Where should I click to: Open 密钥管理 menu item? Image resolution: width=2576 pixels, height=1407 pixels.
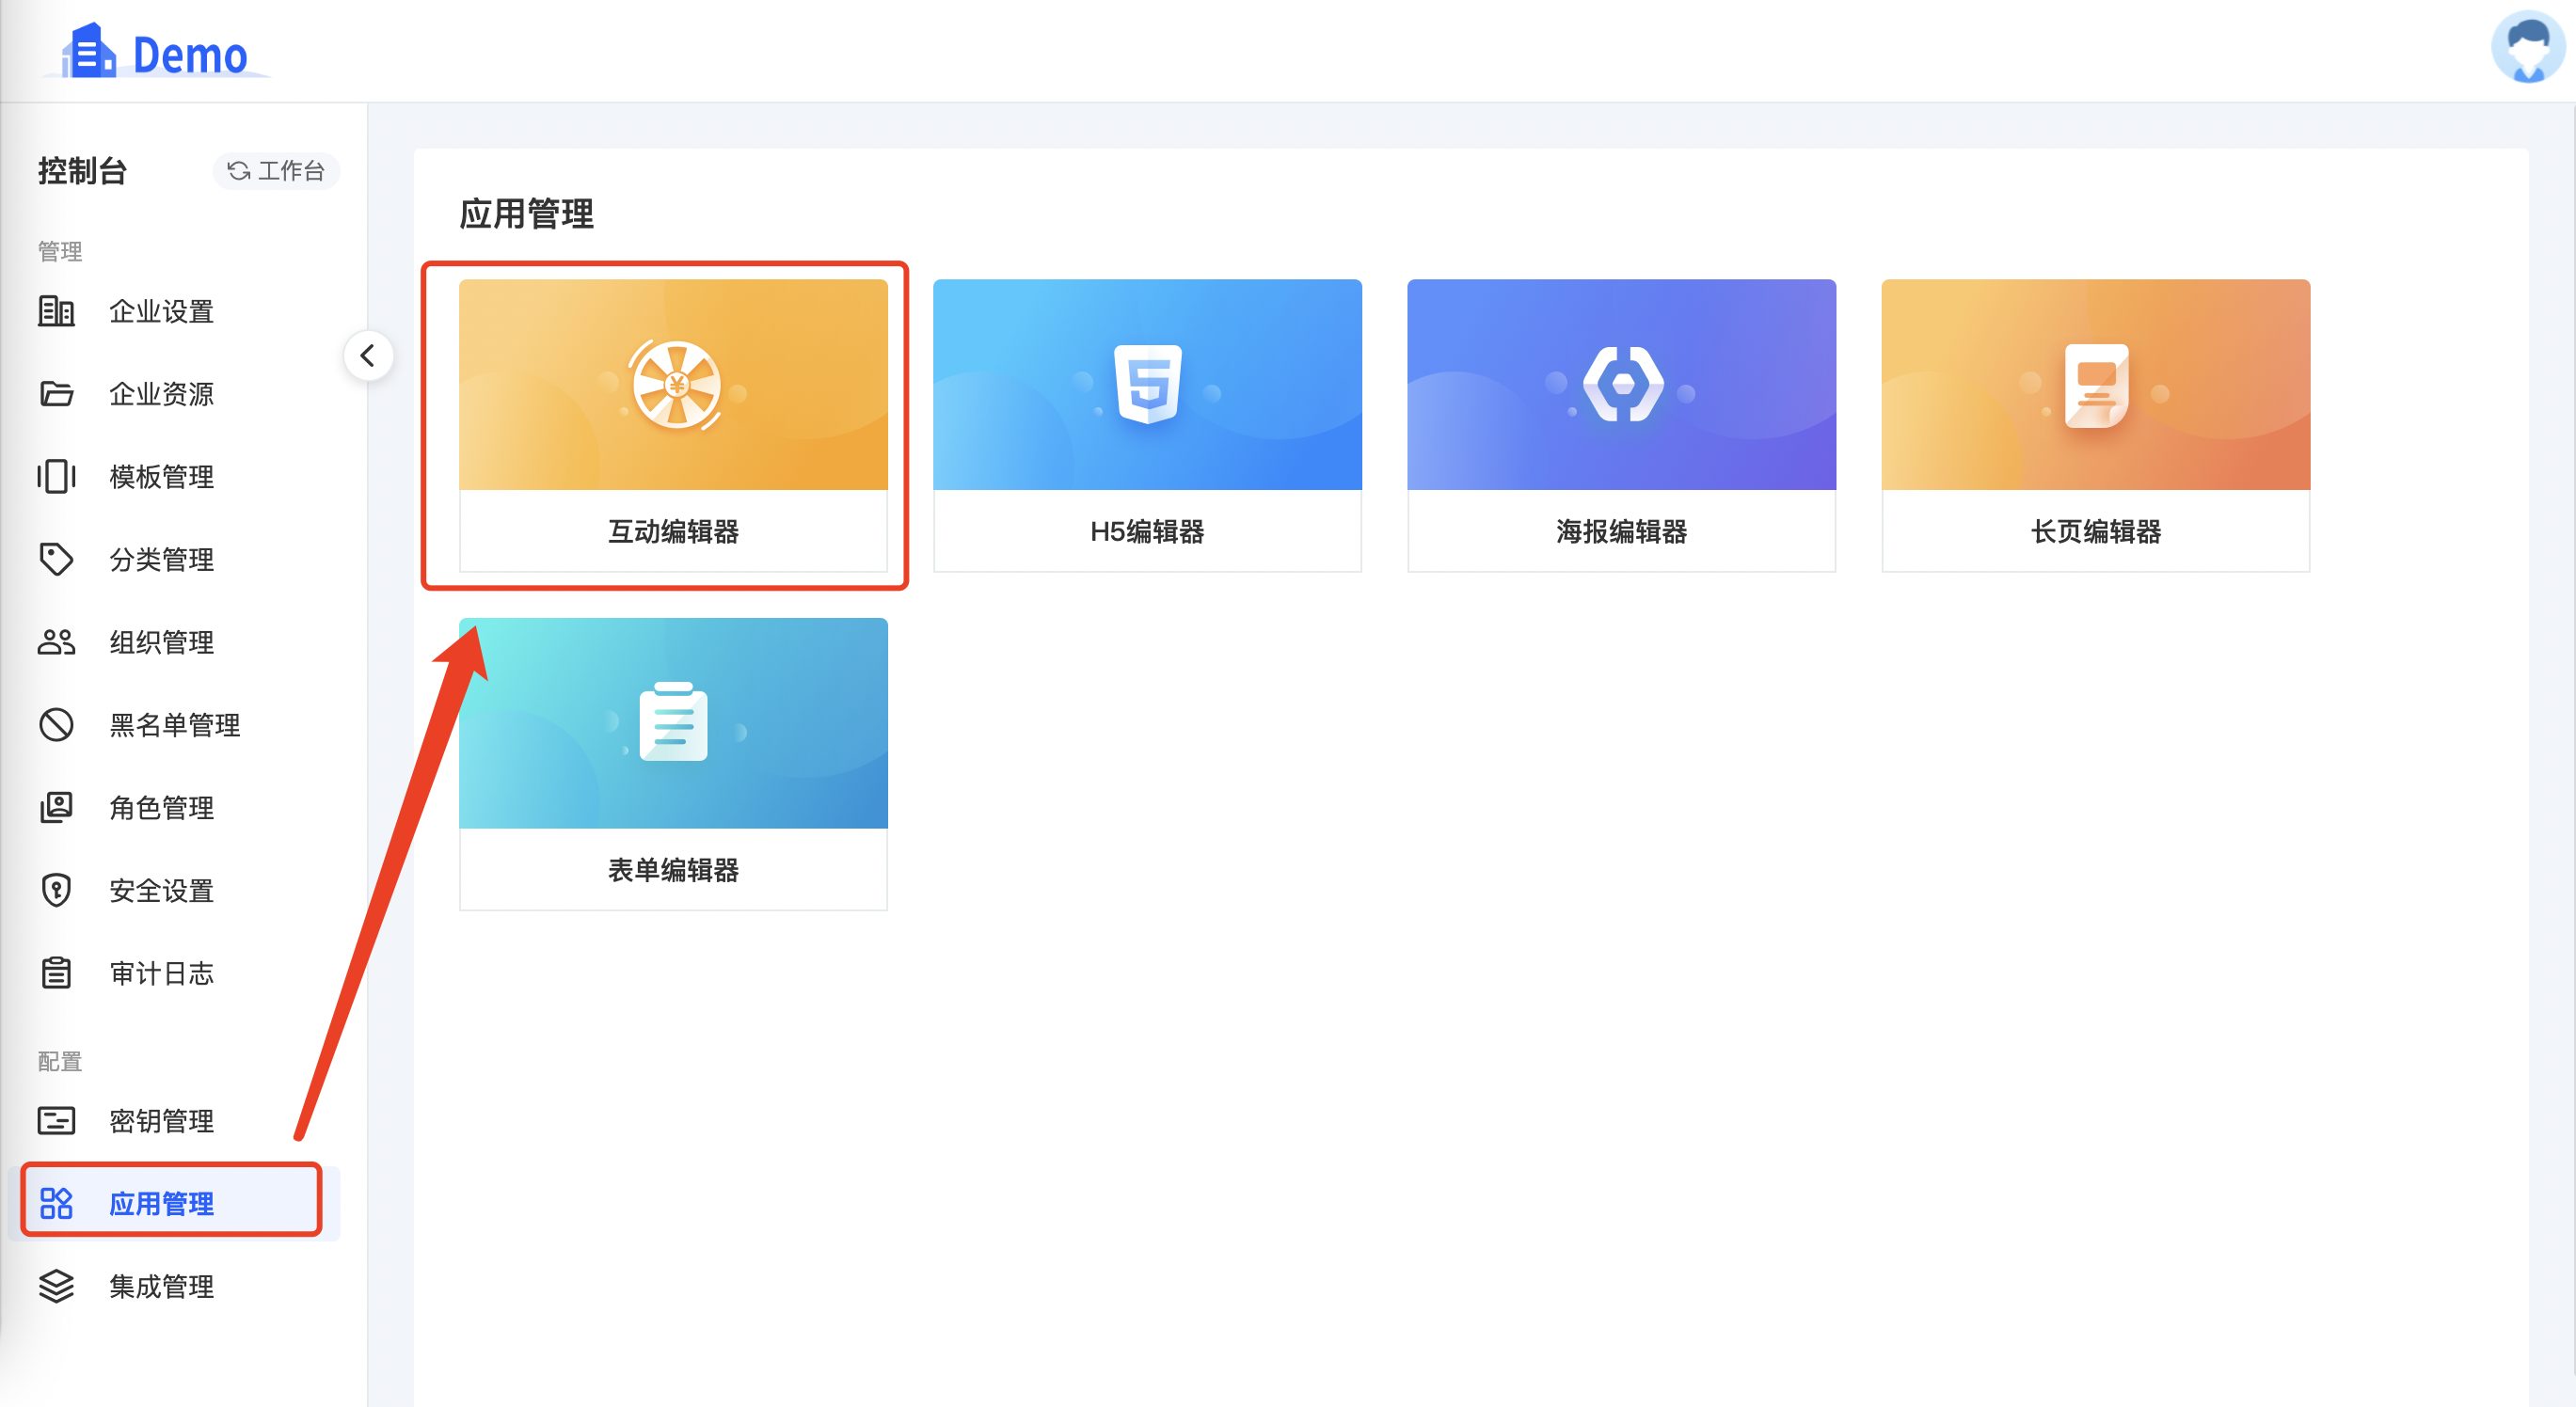pyautogui.click(x=174, y=1121)
